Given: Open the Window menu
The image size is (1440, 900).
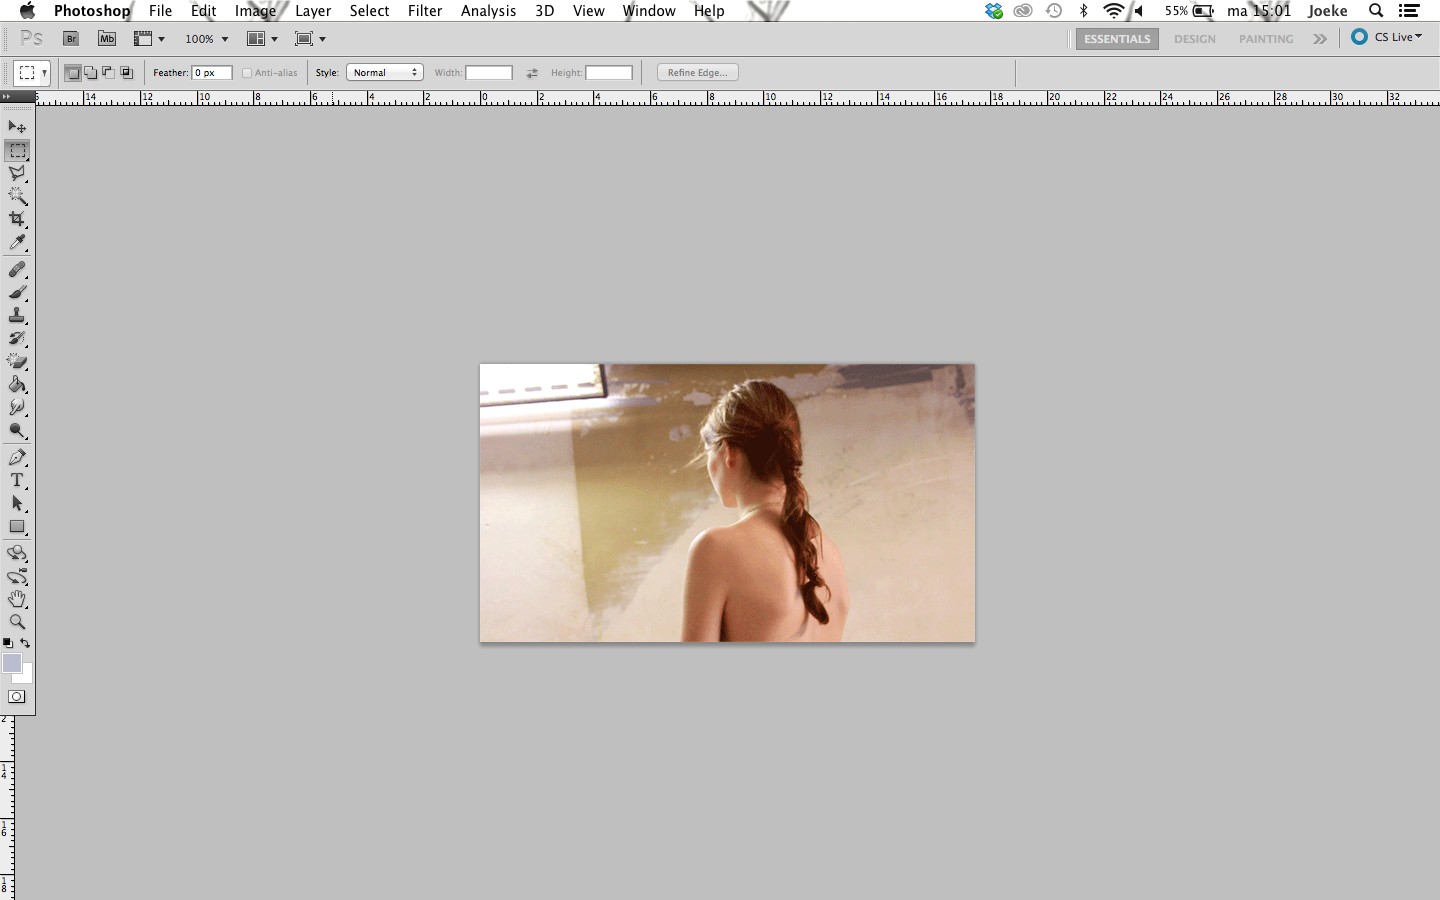Looking at the screenshot, I should [649, 11].
